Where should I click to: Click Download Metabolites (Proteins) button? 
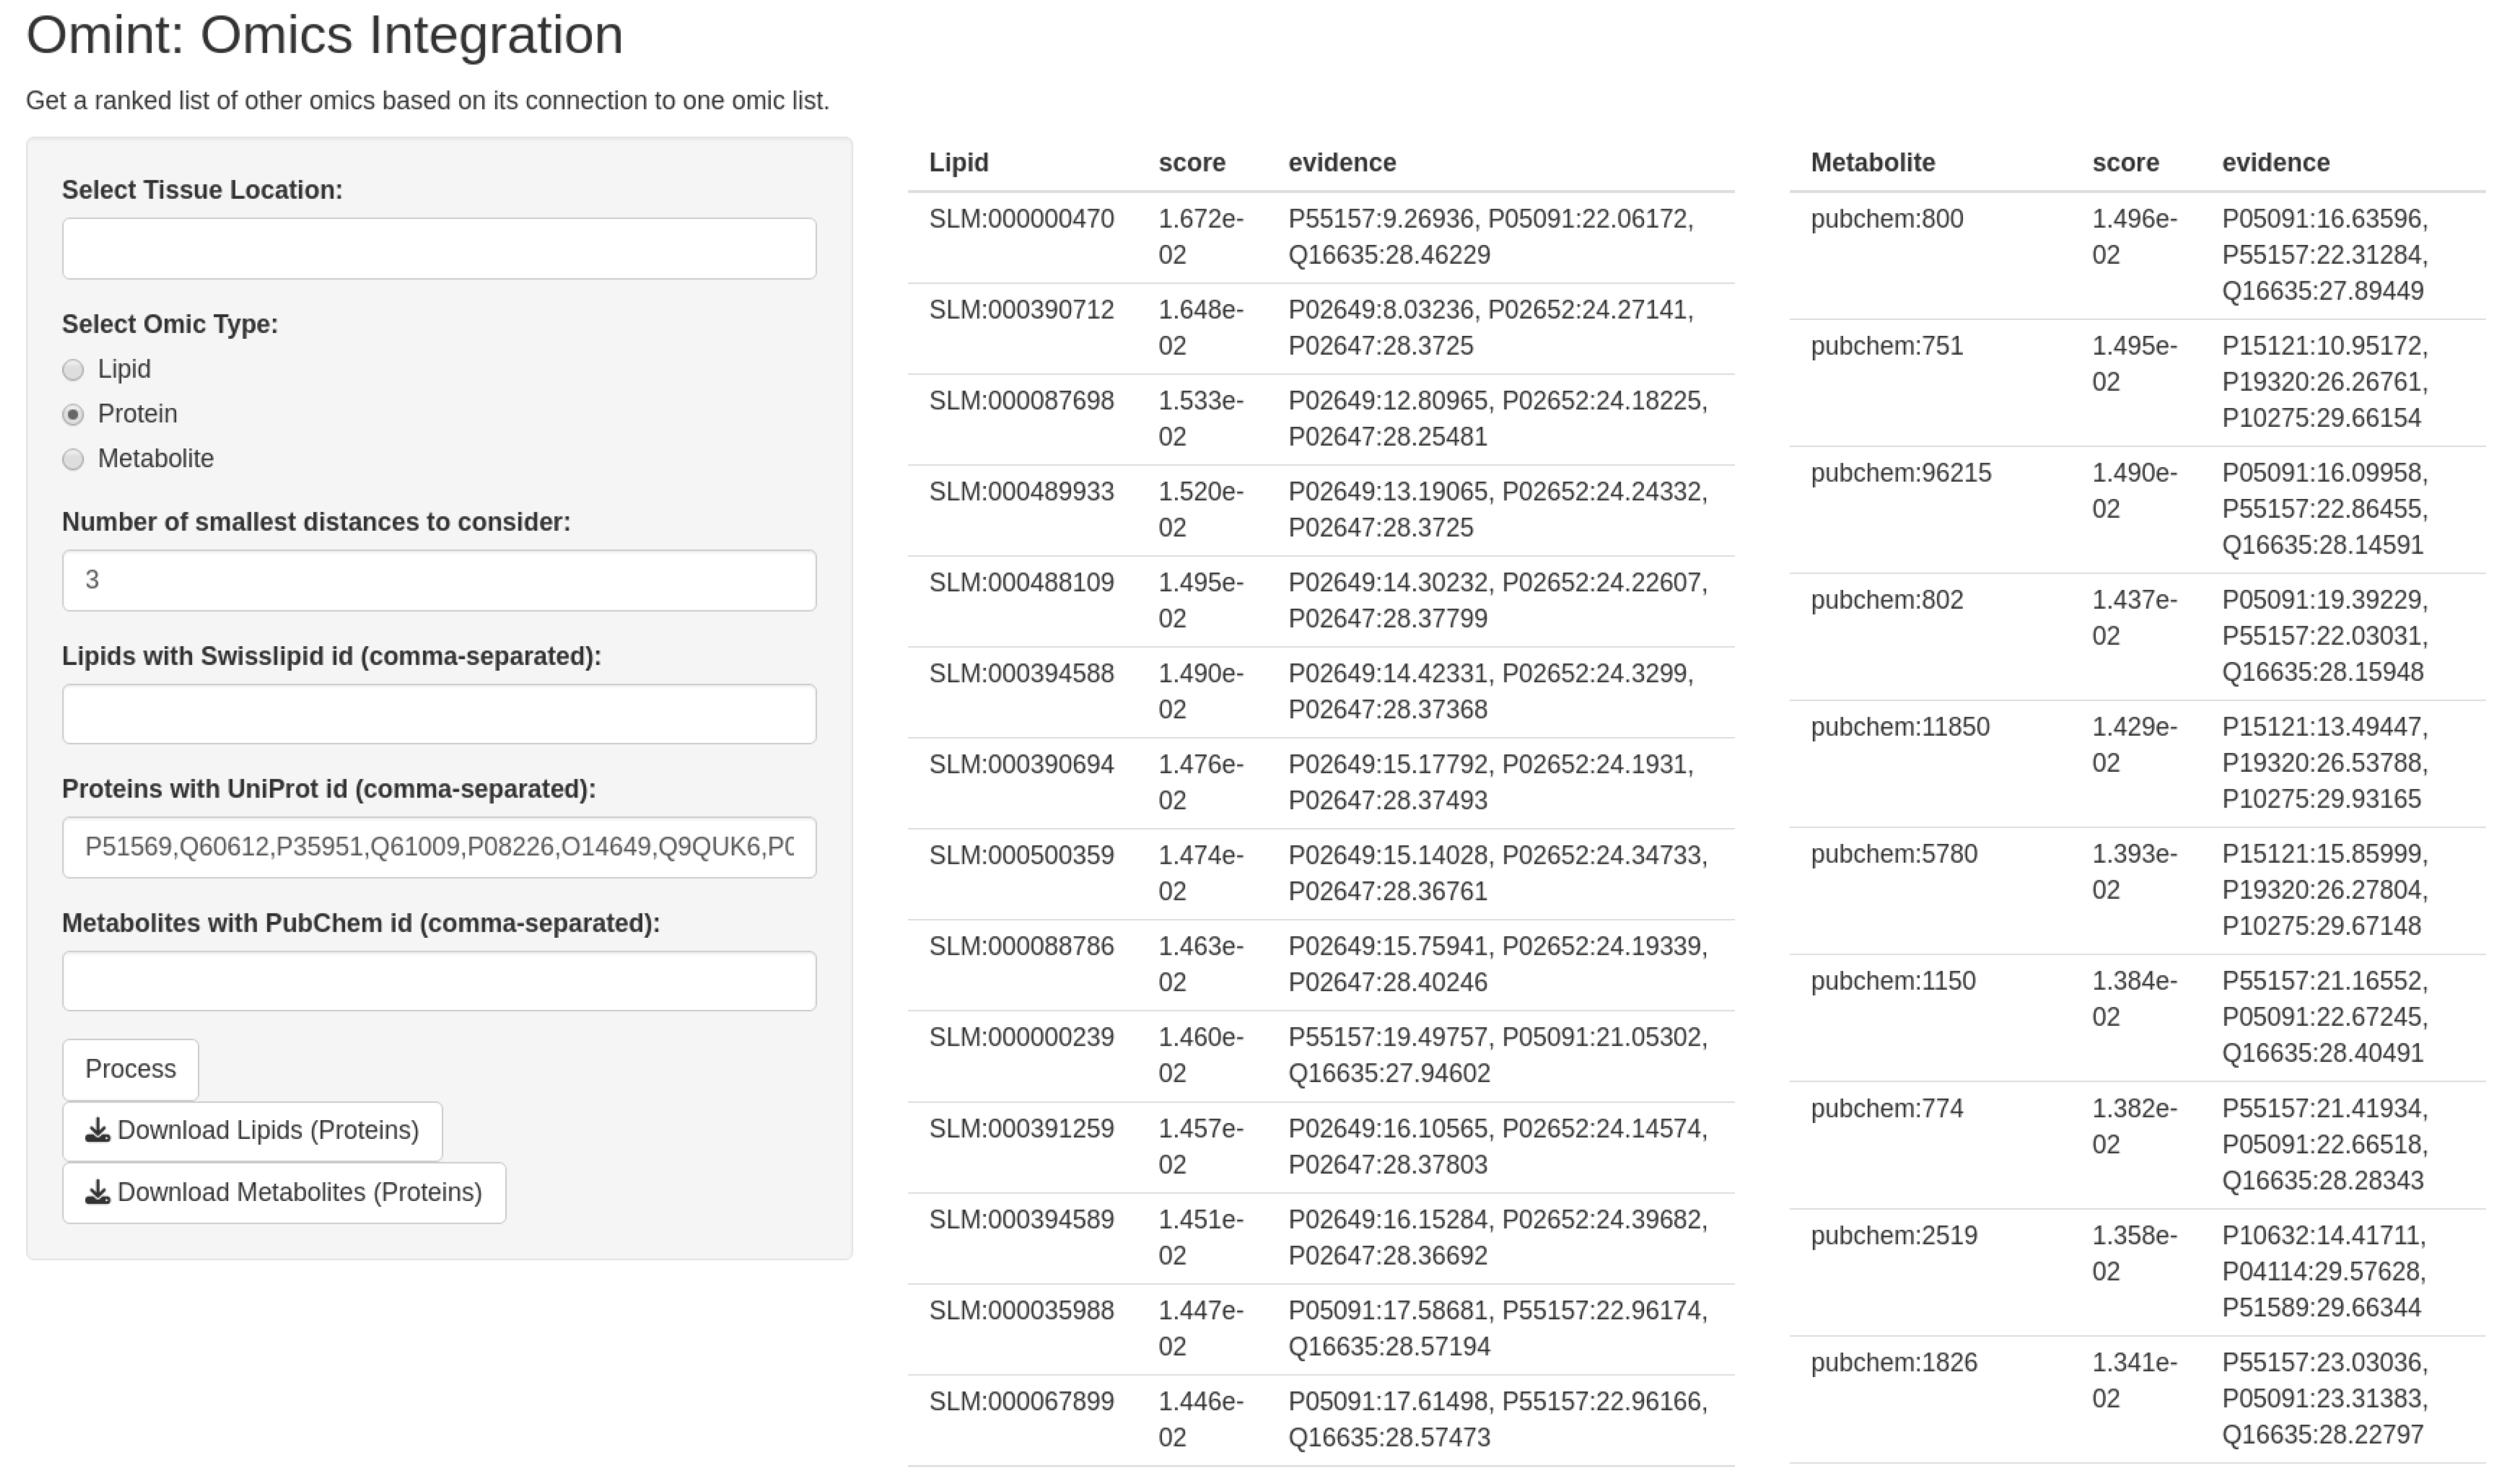coord(284,1193)
